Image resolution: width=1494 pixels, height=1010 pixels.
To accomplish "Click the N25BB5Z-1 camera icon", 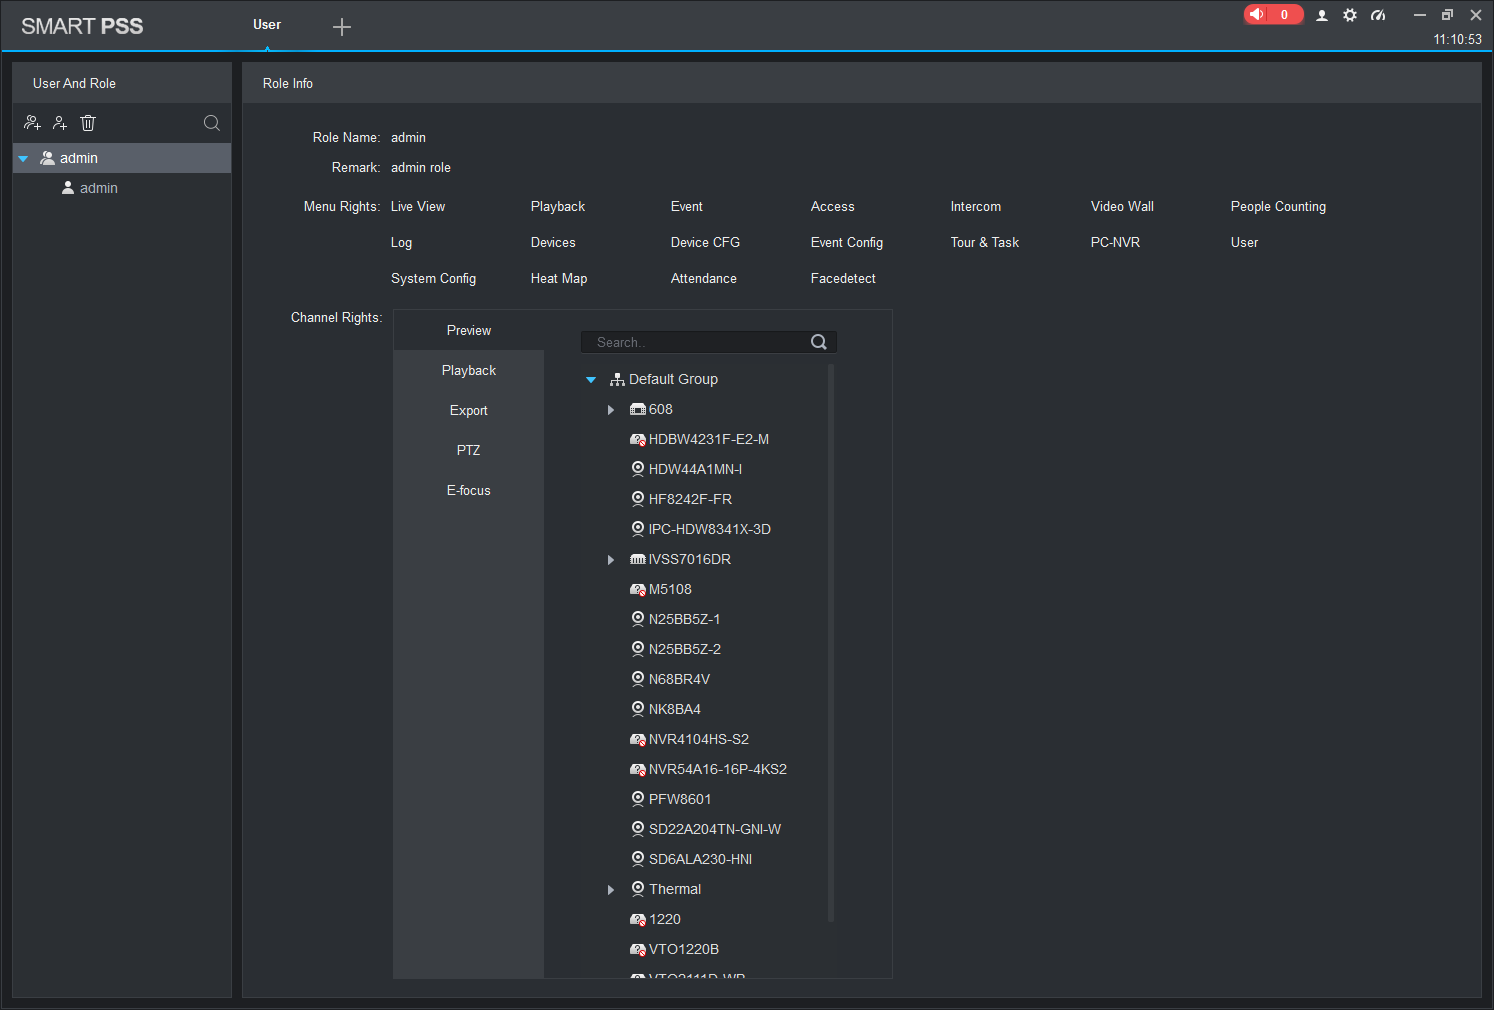I will 637,619.
